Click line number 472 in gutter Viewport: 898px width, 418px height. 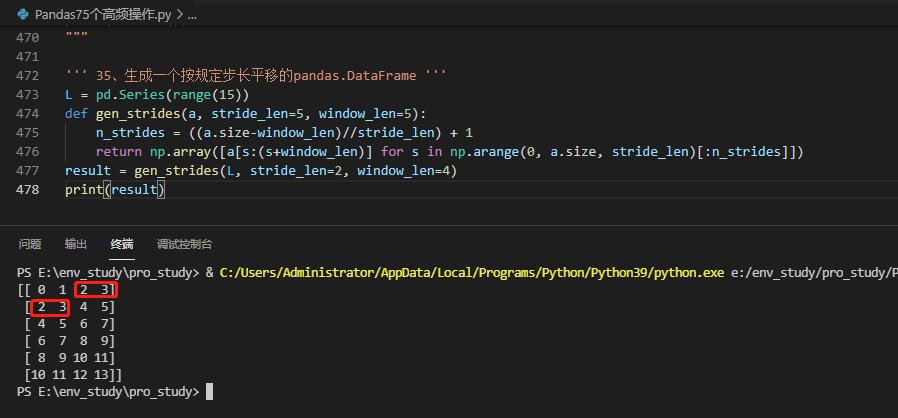[29, 76]
